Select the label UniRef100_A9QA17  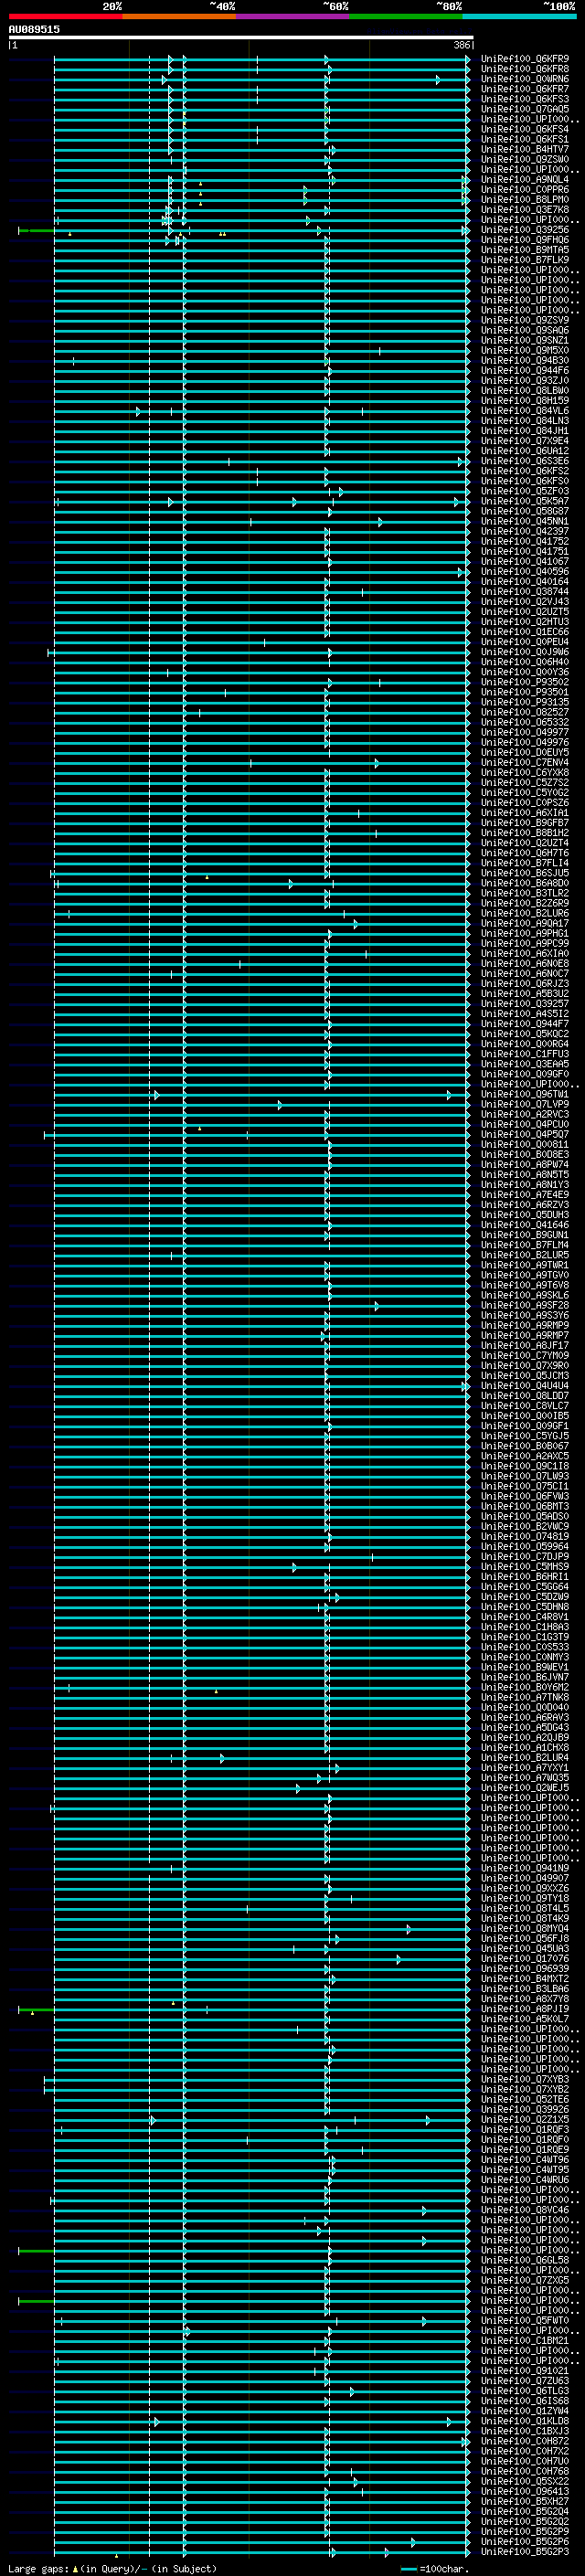tap(525, 923)
